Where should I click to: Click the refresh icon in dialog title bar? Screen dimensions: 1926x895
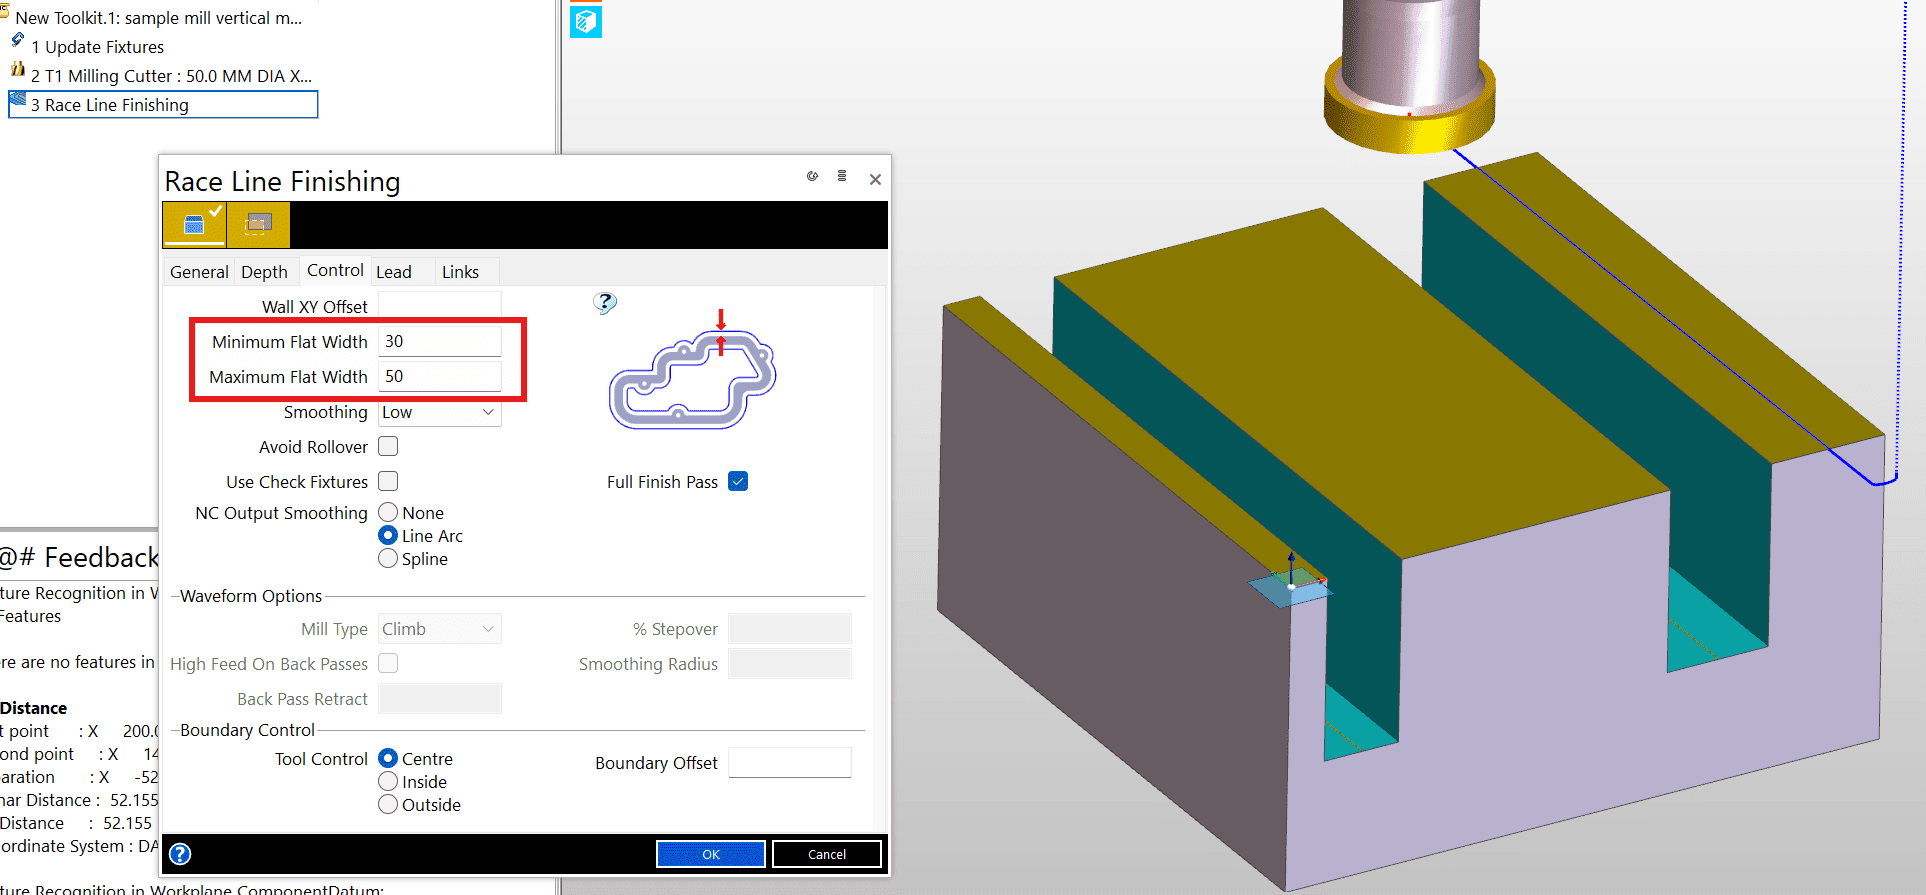click(812, 176)
